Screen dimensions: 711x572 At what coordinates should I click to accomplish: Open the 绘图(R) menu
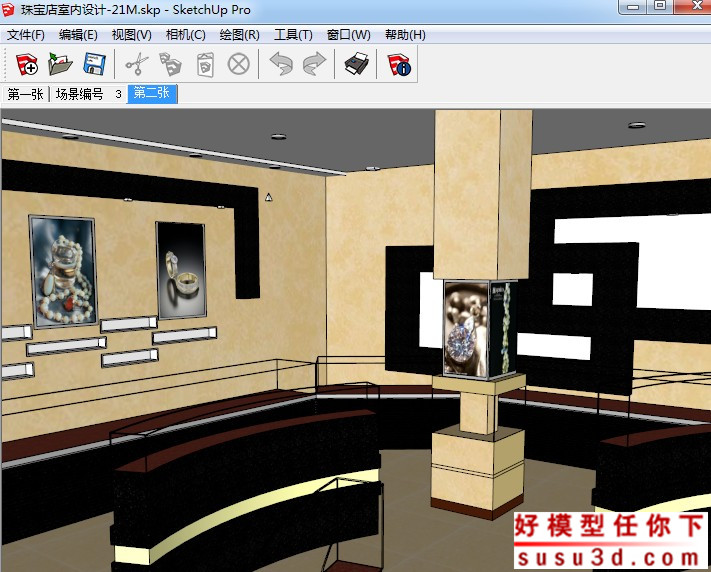point(239,35)
